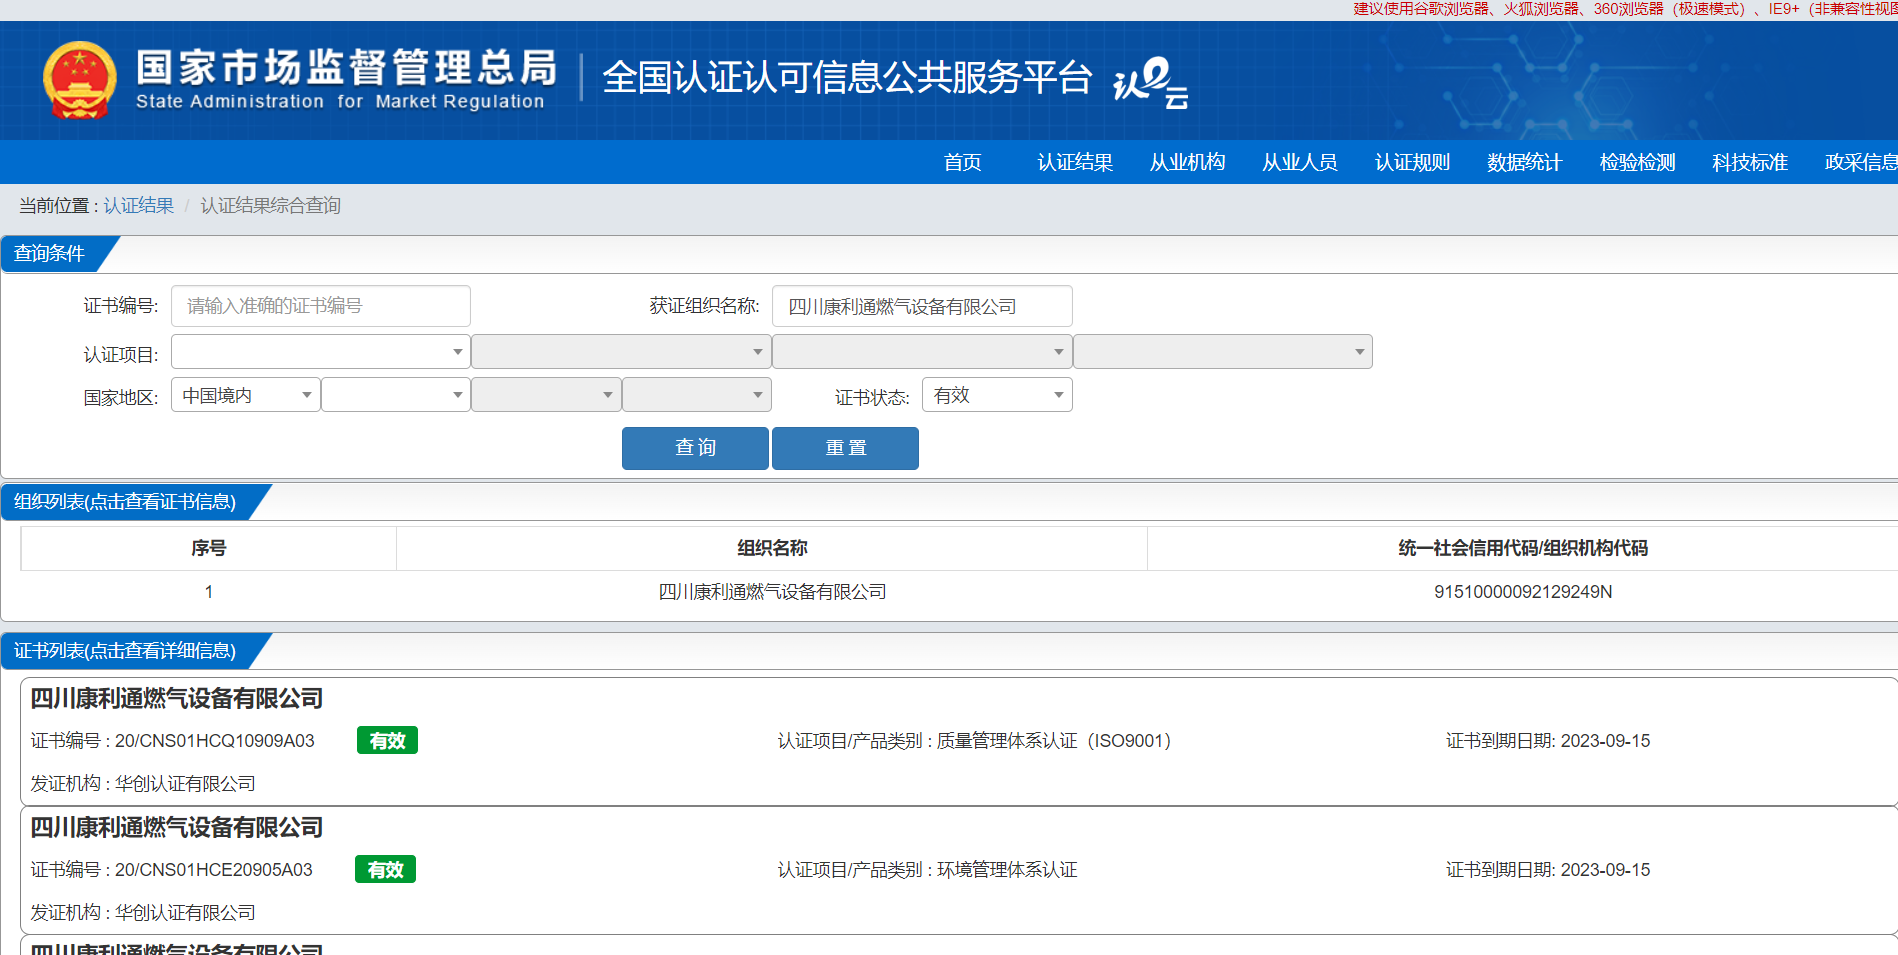Expand the second 认证项目 dropdown
This screenshot has width=1898, height=955.
point(621,352)
